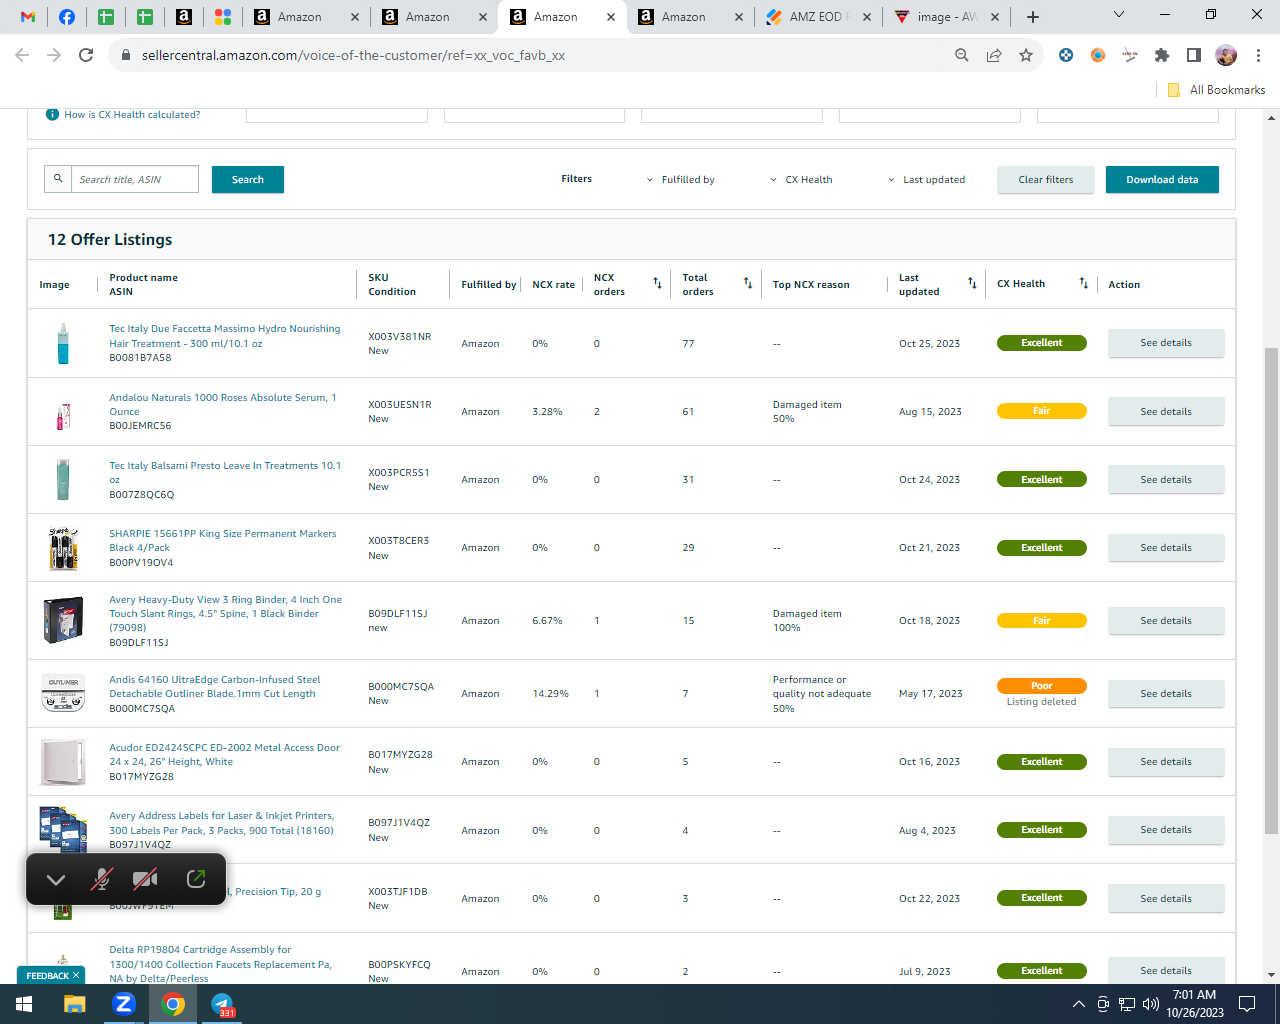This screenshot has height=1024, width=1280.
Task: Click the Sharpie markers product thumbnail
Action: (x=63, y=548)
